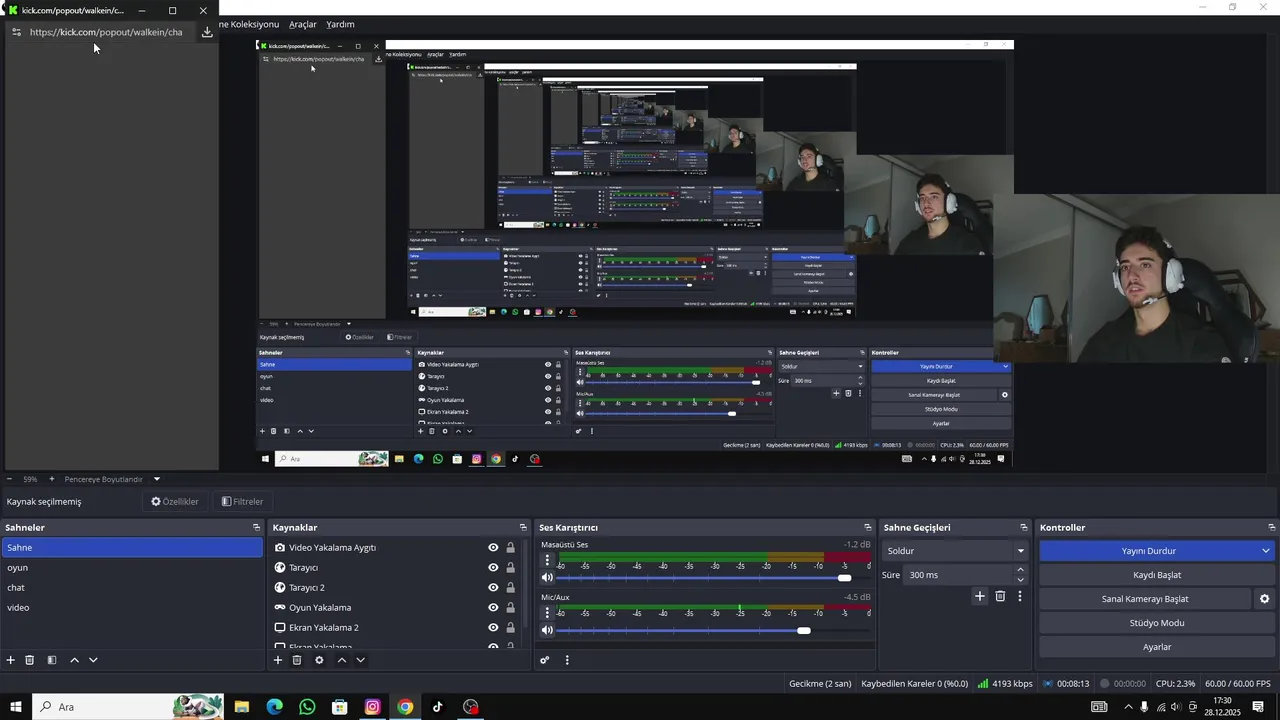Open Mic/Aux three-dot options menu
1280x720 pixels.
coord(547,613)
